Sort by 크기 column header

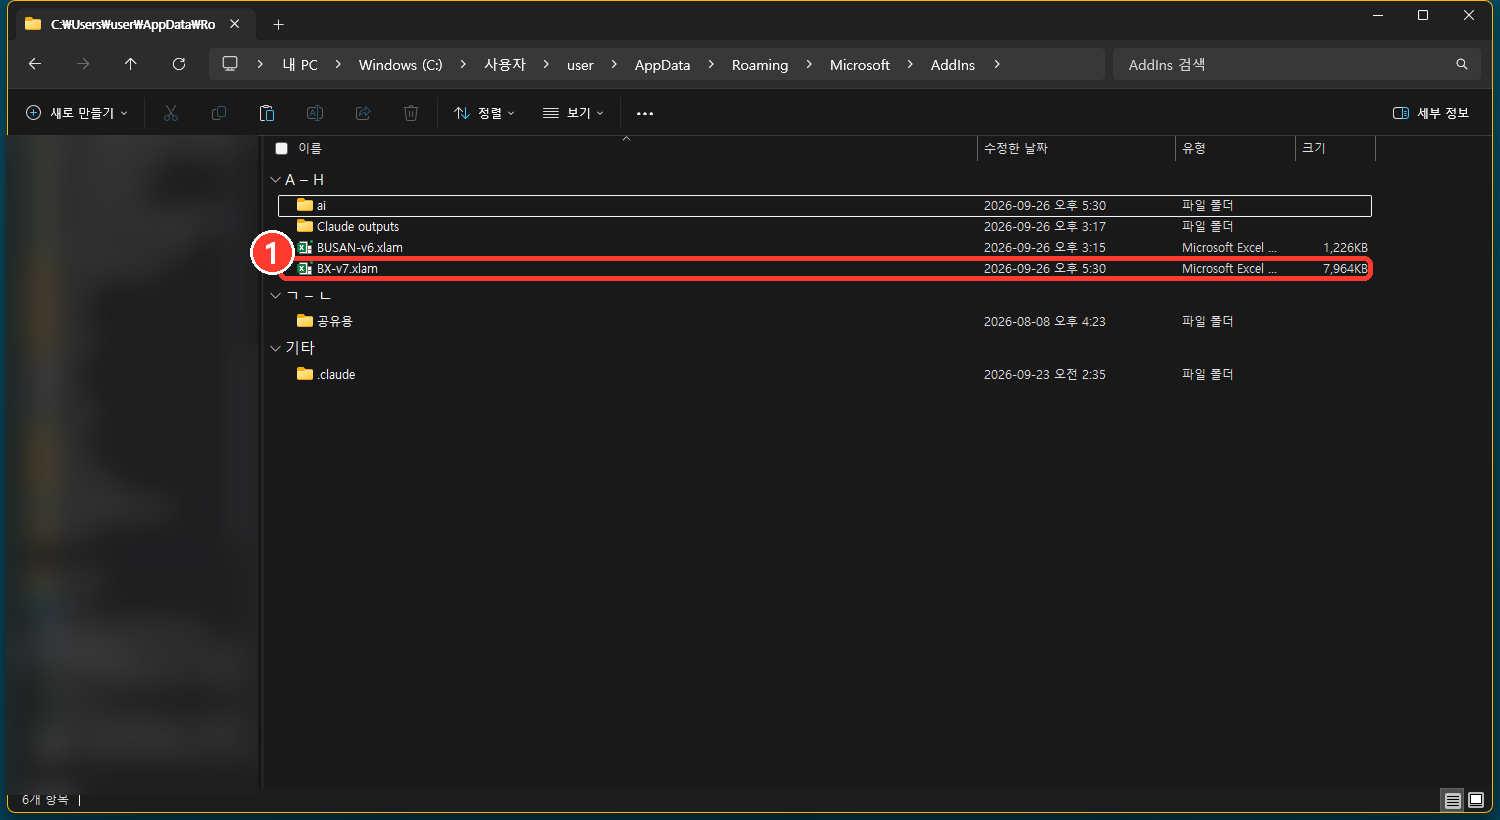[x=1336, y=148]
